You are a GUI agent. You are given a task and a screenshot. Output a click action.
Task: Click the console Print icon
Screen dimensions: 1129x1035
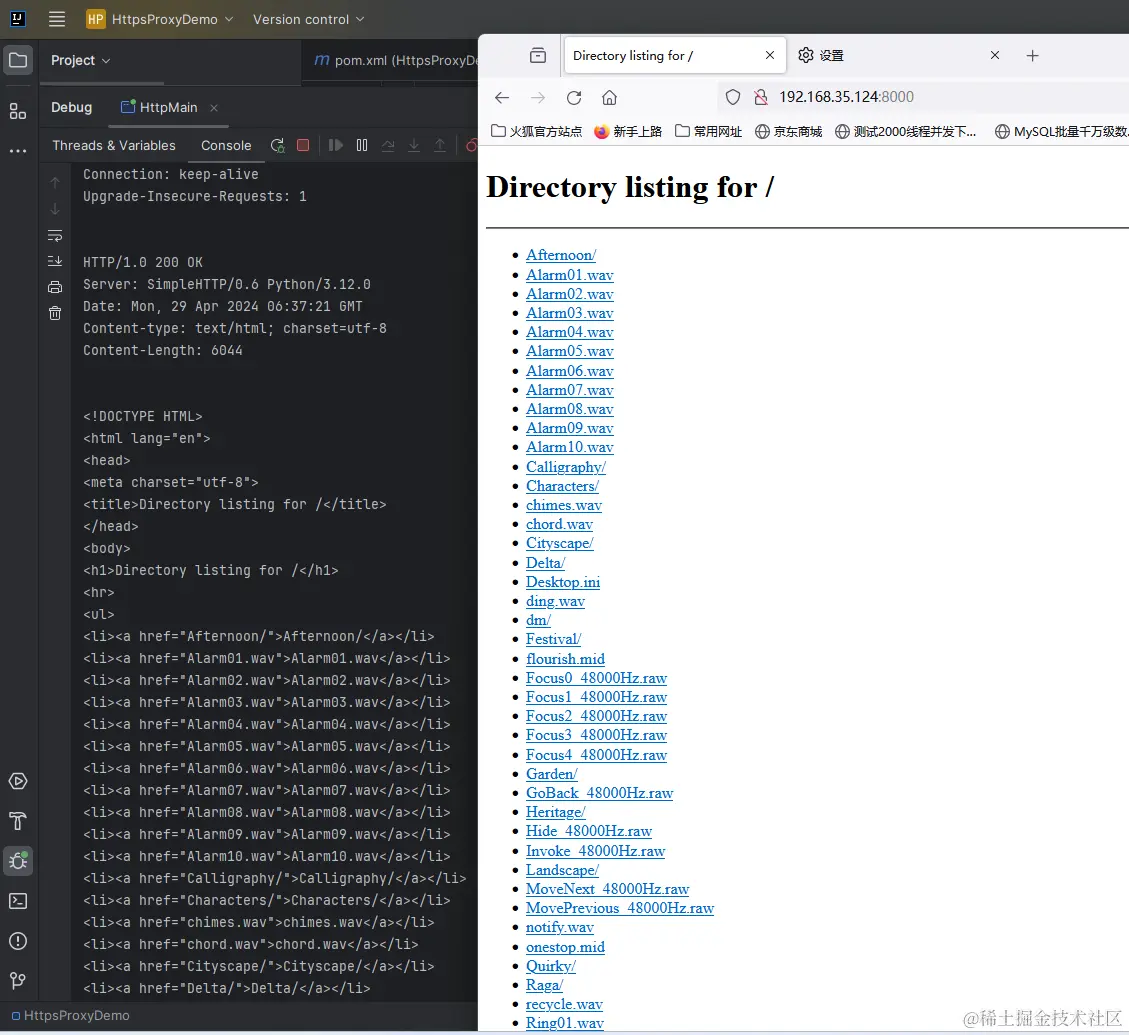click(x=55, y=287)
